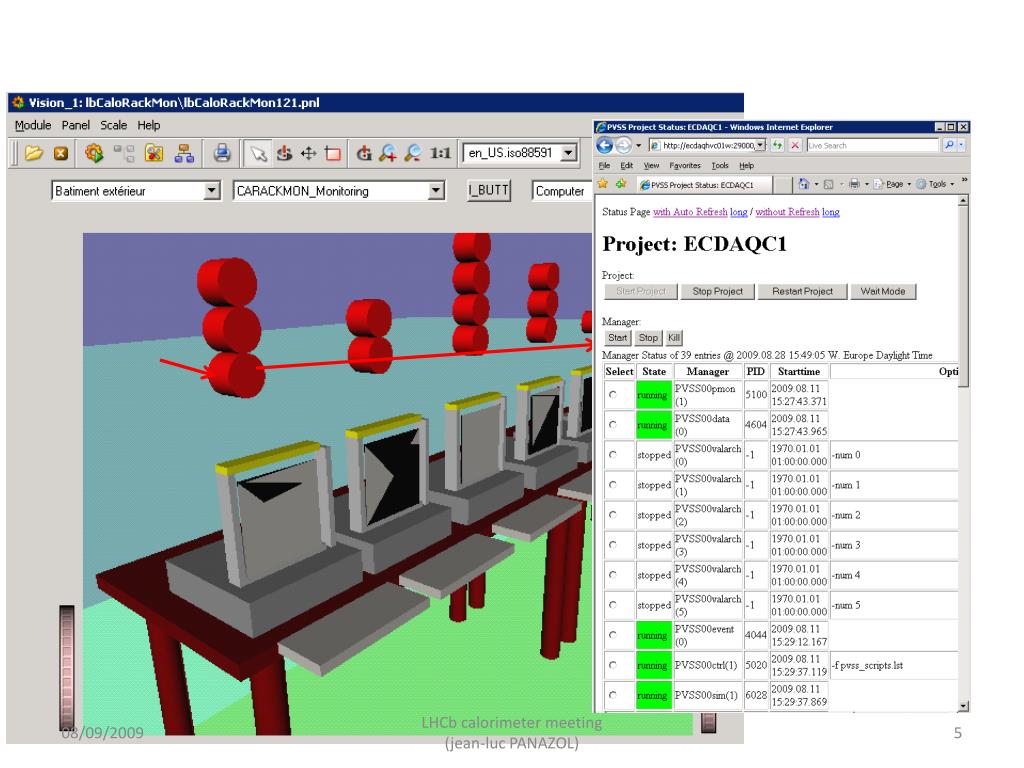Select the radio button for PVSS00valarch (2)
The width and height of the screenshot is (1024, 768).
point(613,515)
